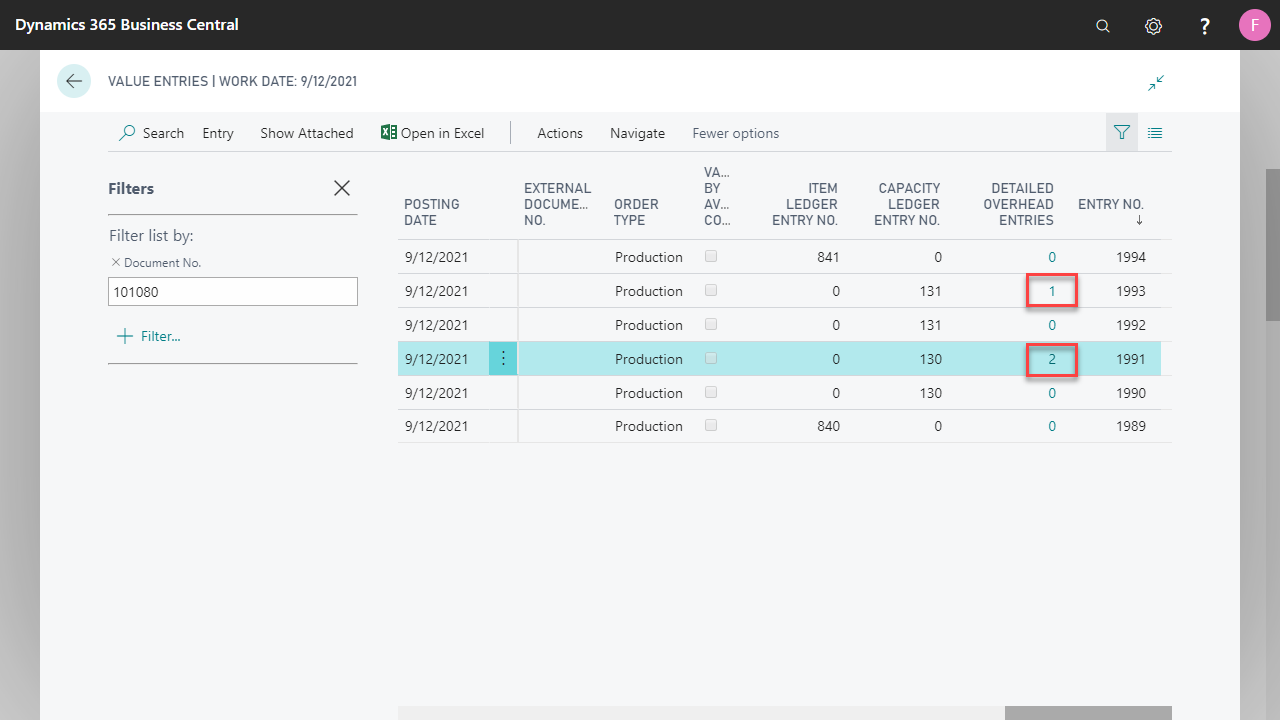Open the Valued by Average Cost header
The width and height of the screenshot is (1280, 720).
(x=717, y=196)
